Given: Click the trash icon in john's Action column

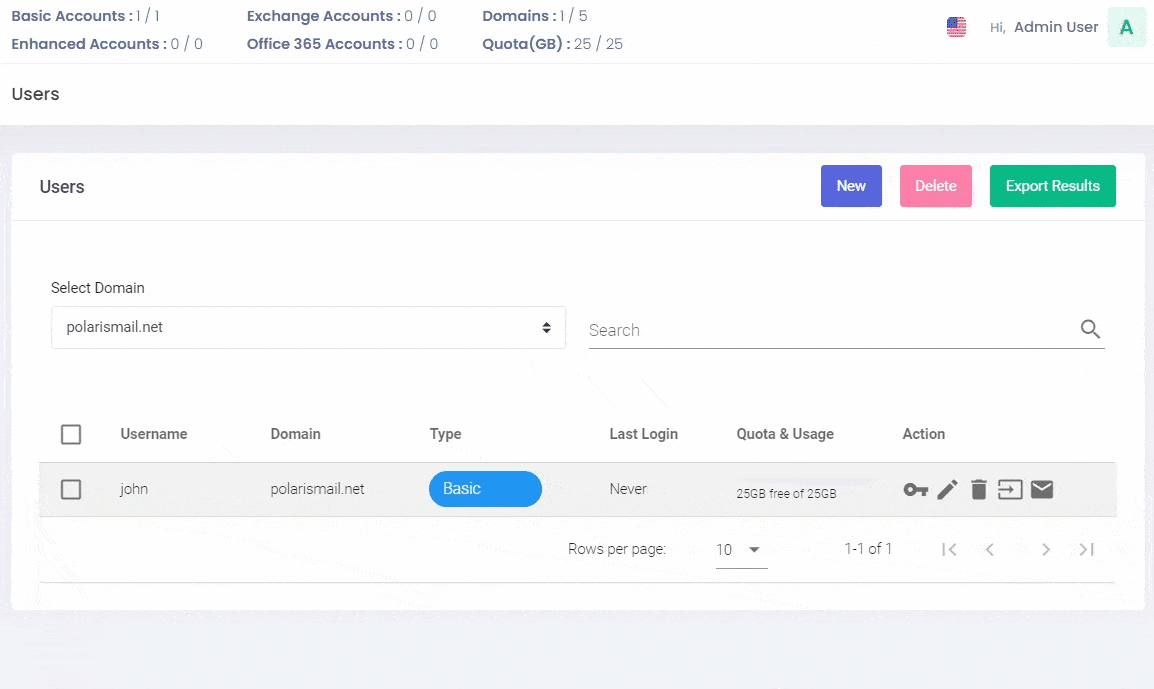Looking at the screenshot, I should (978, 489).
